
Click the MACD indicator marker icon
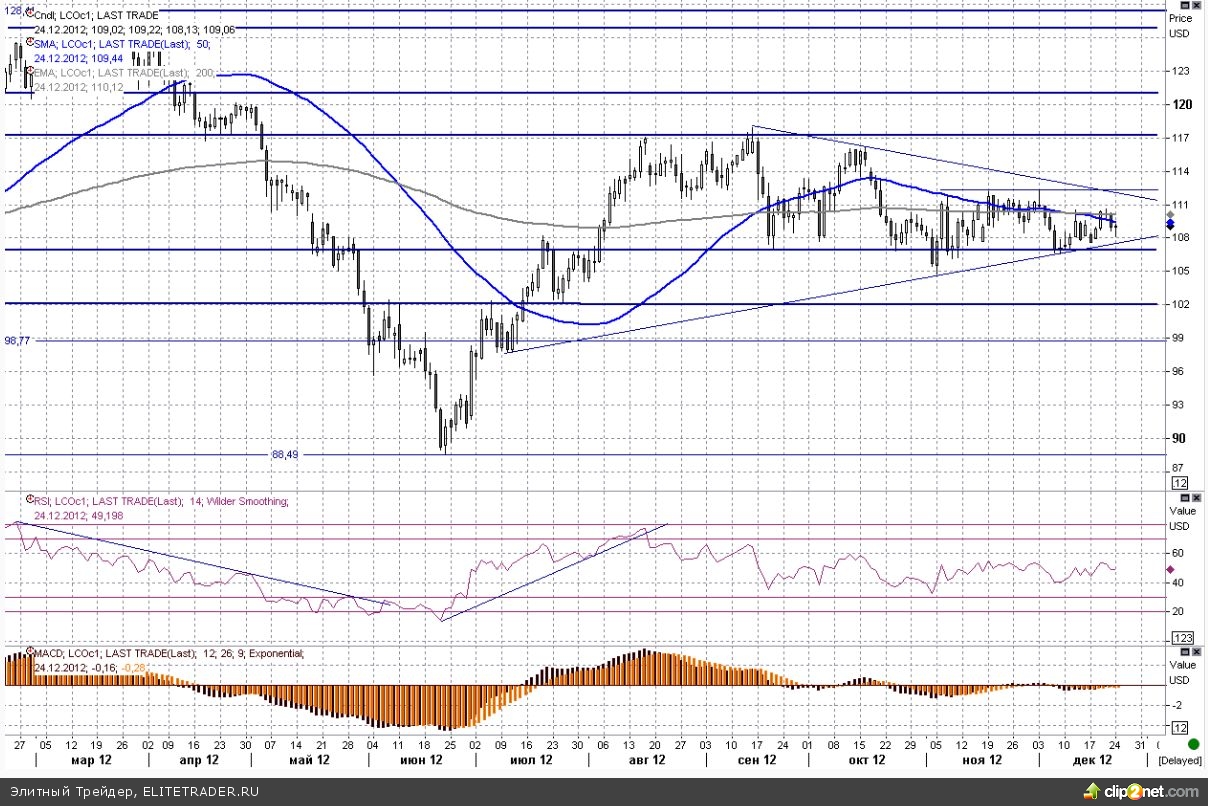click(x=29, y=653)
